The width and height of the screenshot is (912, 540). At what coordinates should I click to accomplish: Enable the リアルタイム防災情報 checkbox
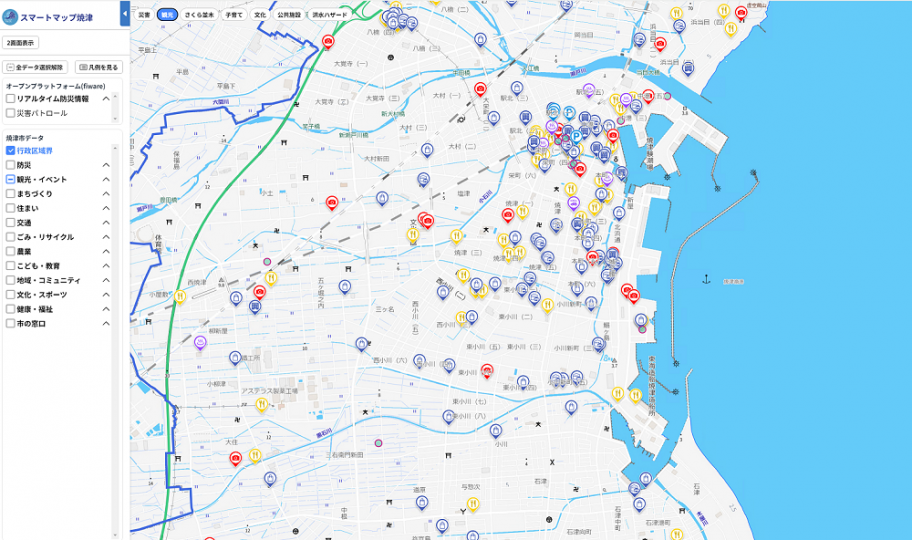[10, 99]
